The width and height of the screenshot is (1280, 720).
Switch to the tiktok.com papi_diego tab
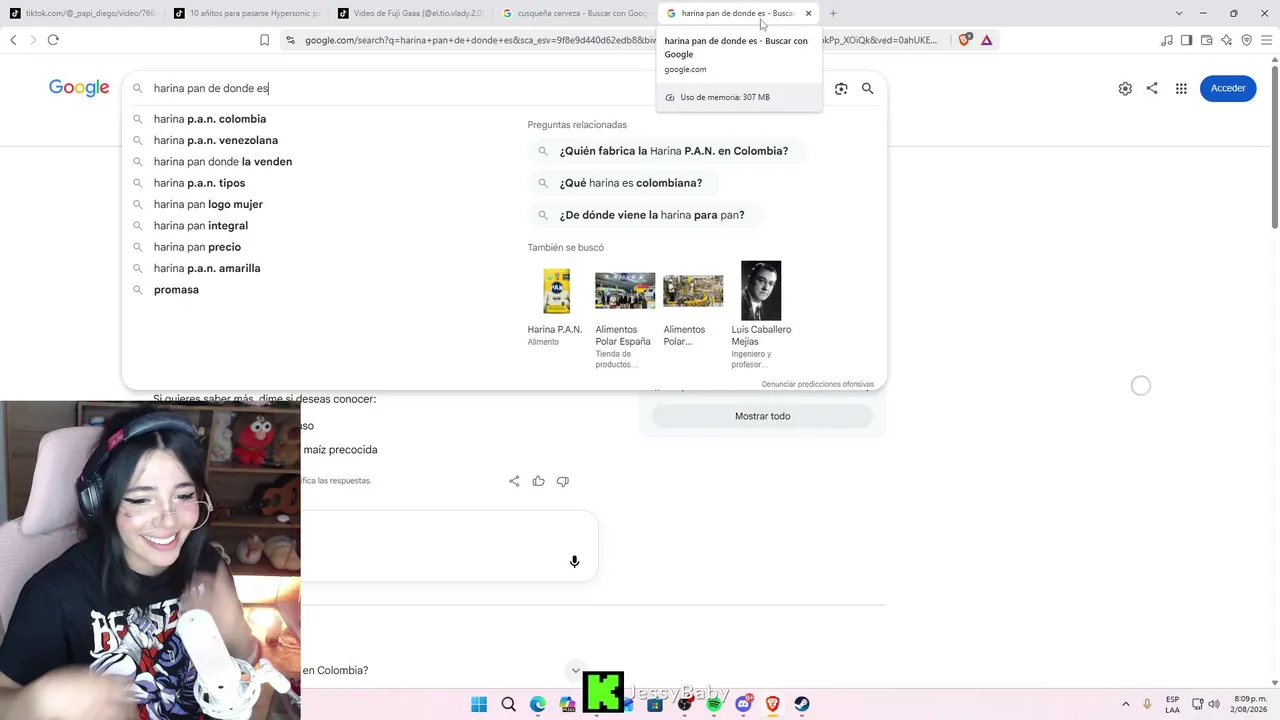click(x=82, y=13)
